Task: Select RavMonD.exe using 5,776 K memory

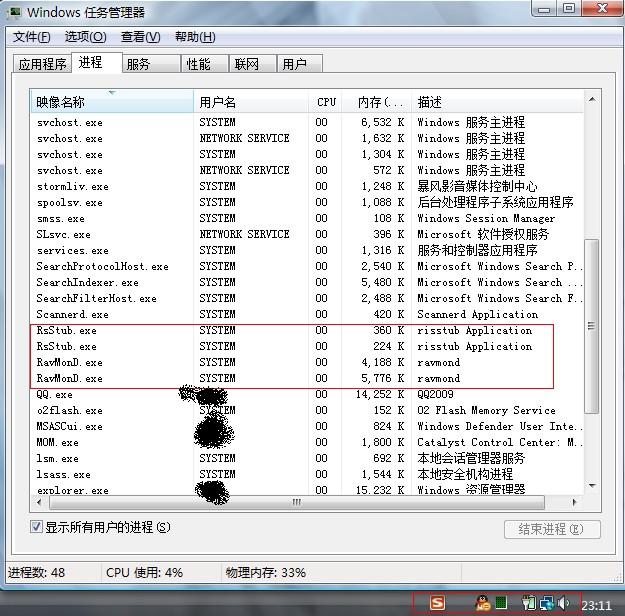Action: coord(307,378)
